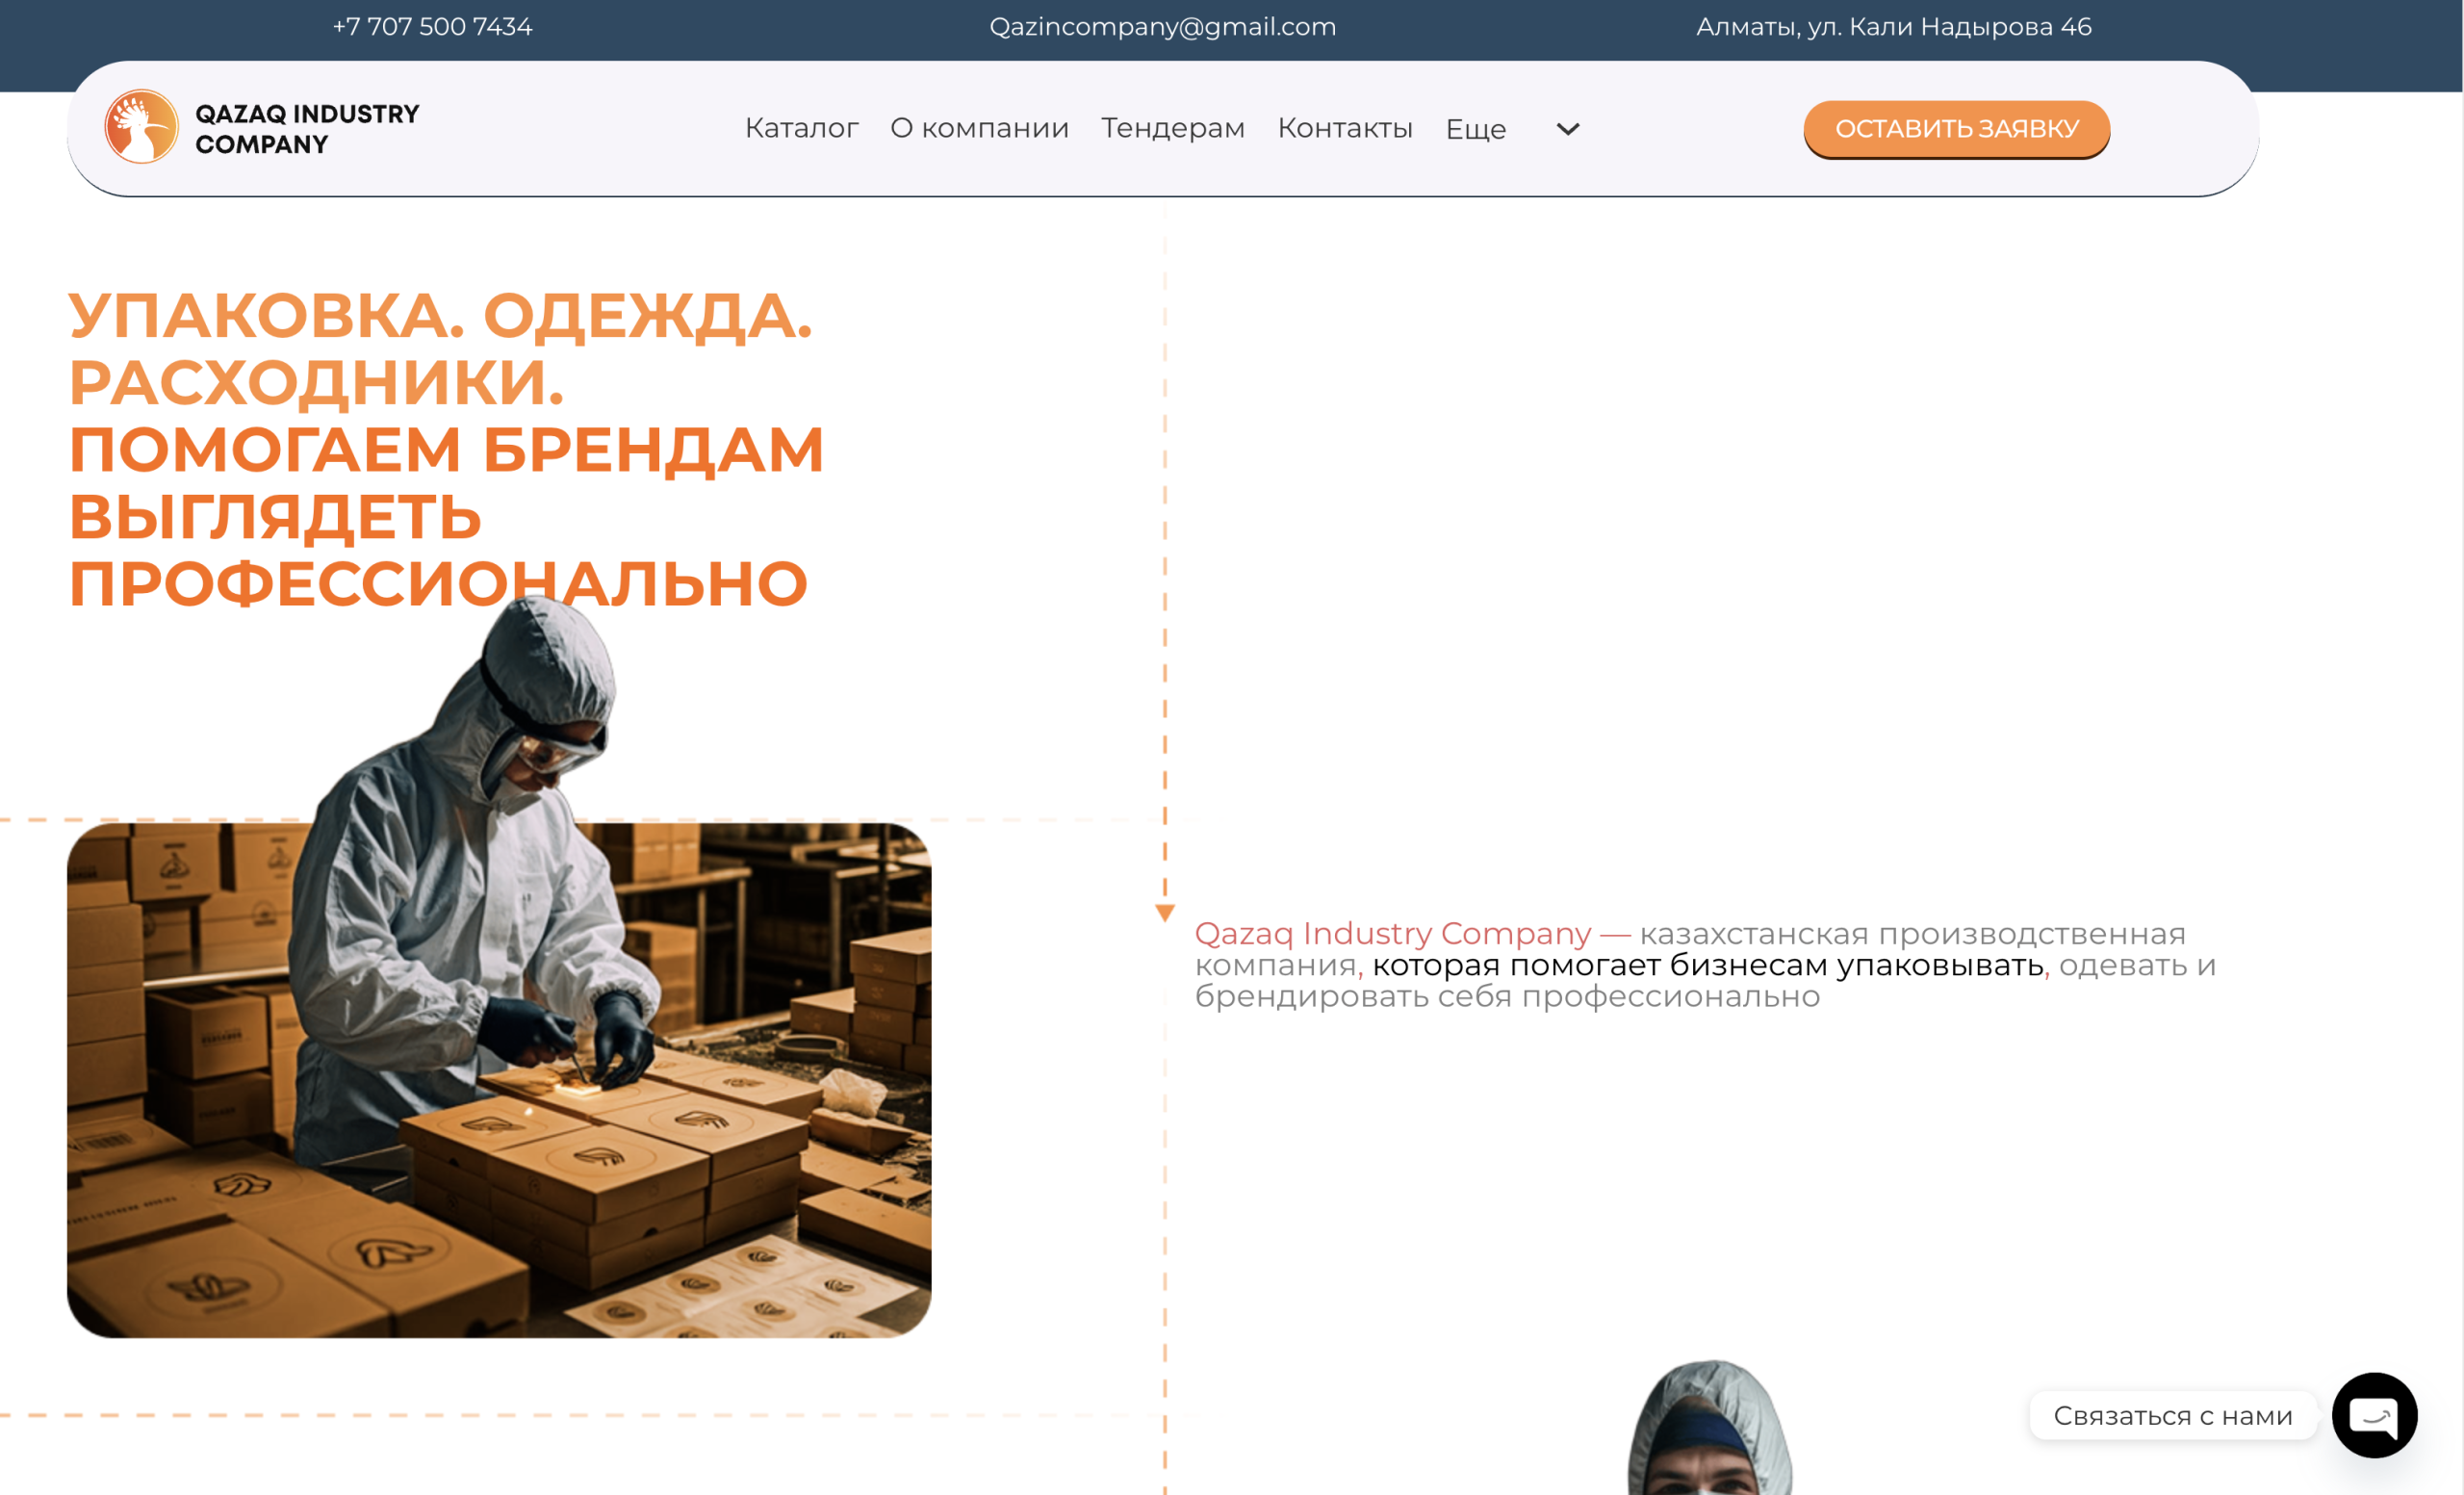Open the Контакты navigation link
The width and height of the screenshot is (2464, 1495).
pos(1344,128)
